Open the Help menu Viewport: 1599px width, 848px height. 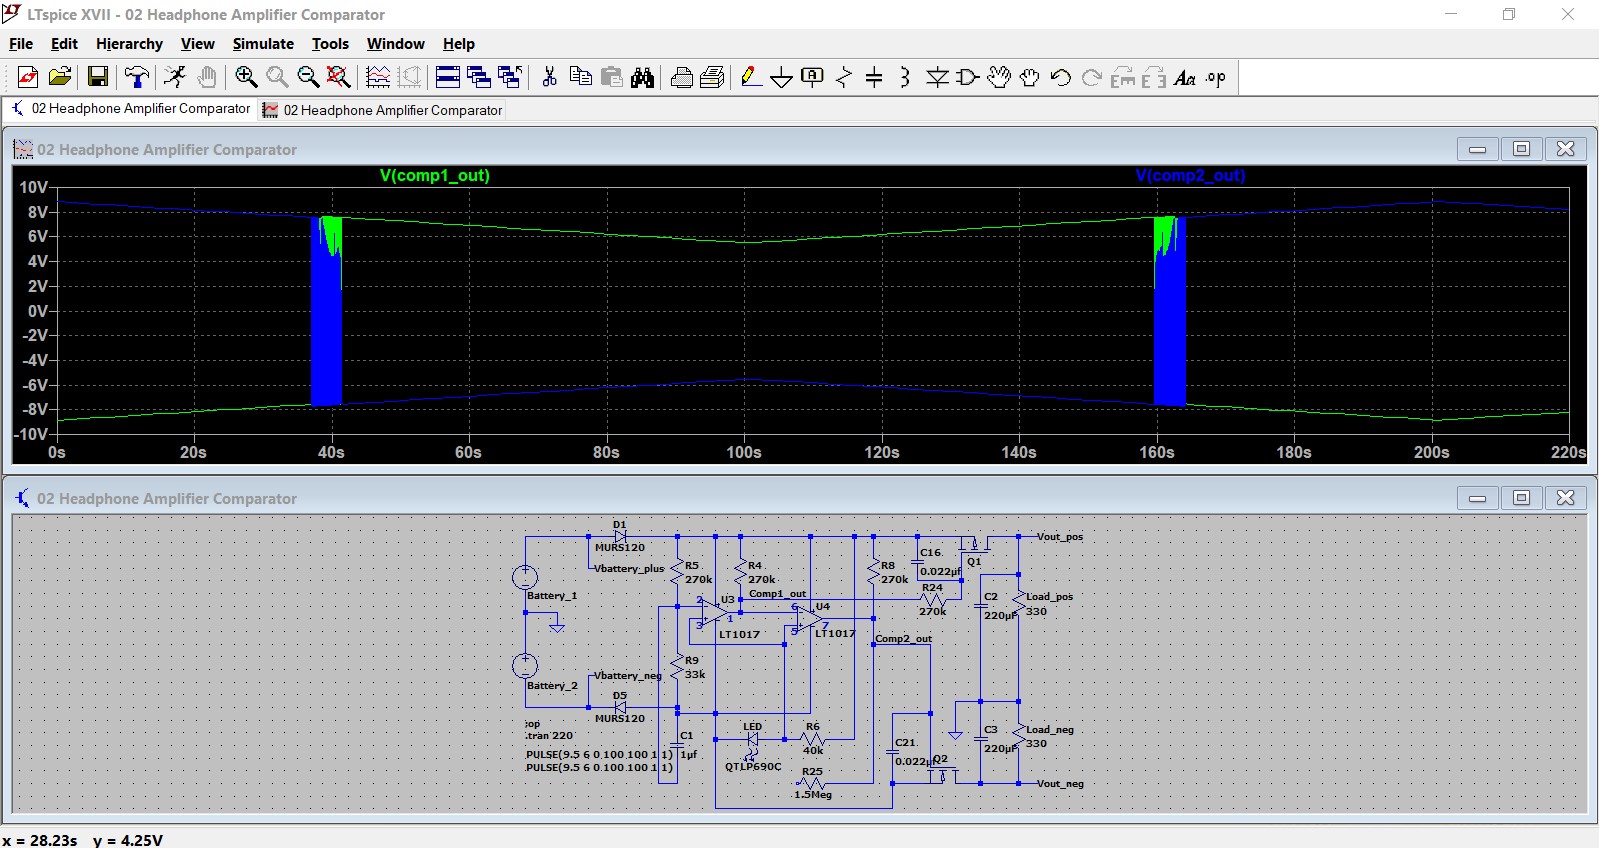pos(459,44)
